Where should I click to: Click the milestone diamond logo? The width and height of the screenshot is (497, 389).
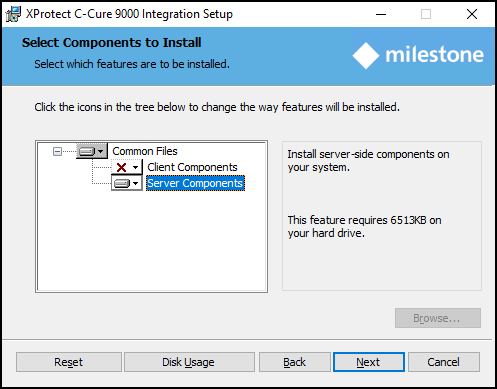[x=366, y=55]
